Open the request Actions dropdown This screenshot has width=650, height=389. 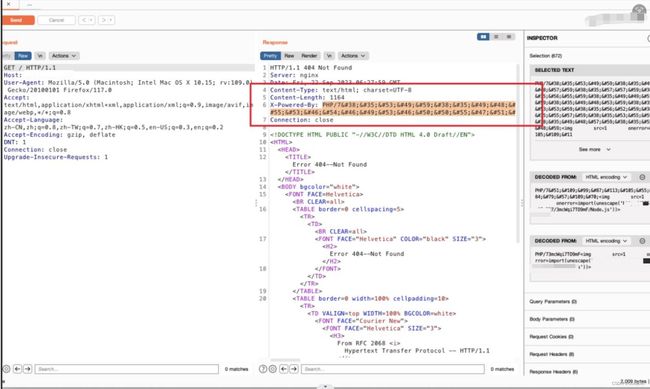(x=64, y=56)
